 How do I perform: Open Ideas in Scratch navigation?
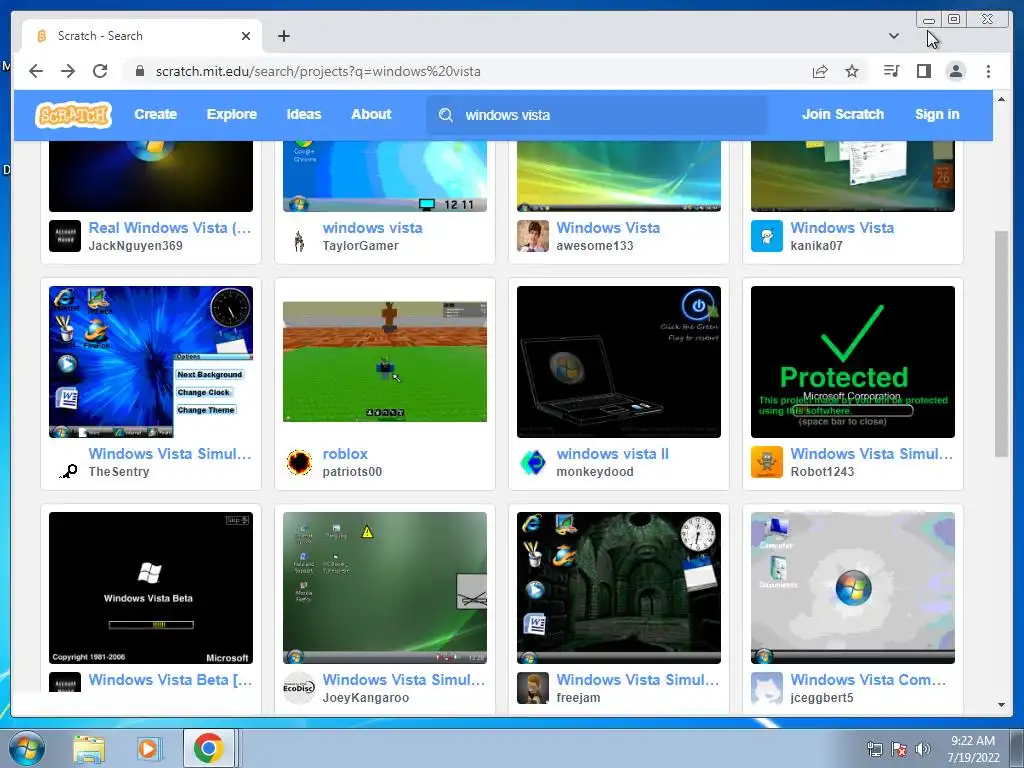304,114
